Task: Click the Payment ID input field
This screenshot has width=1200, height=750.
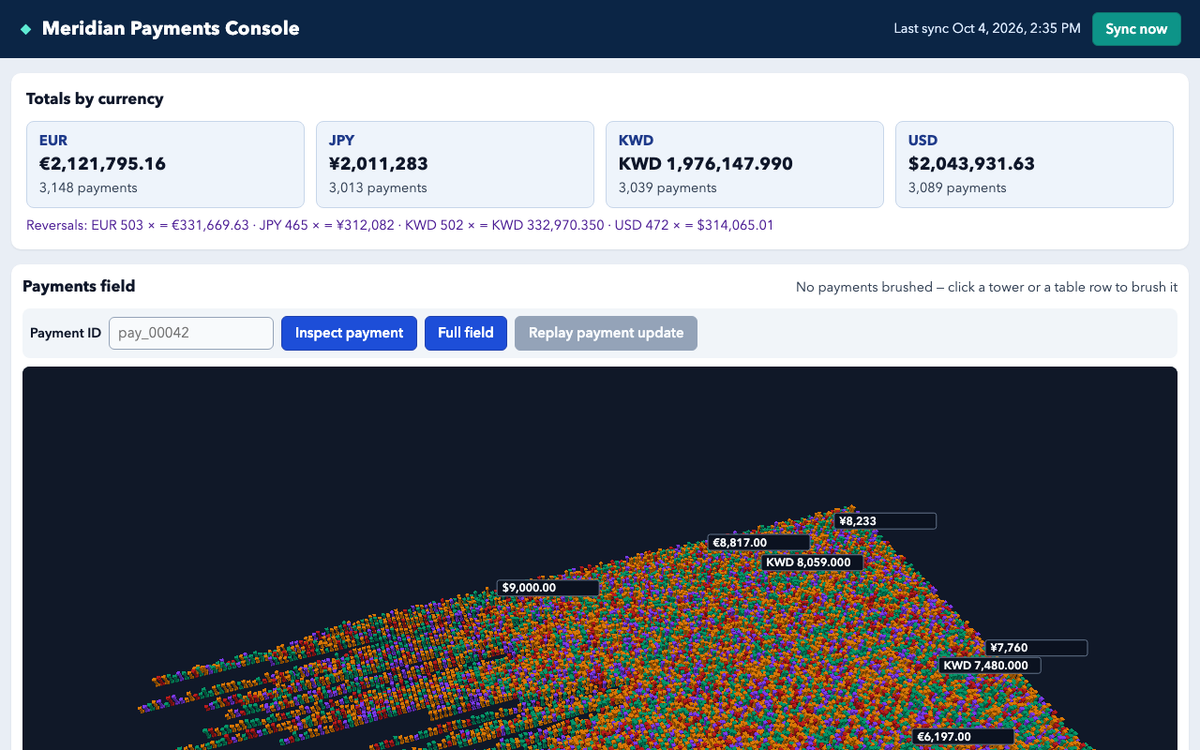Action: pyautogui.click(x=191, y=333)
